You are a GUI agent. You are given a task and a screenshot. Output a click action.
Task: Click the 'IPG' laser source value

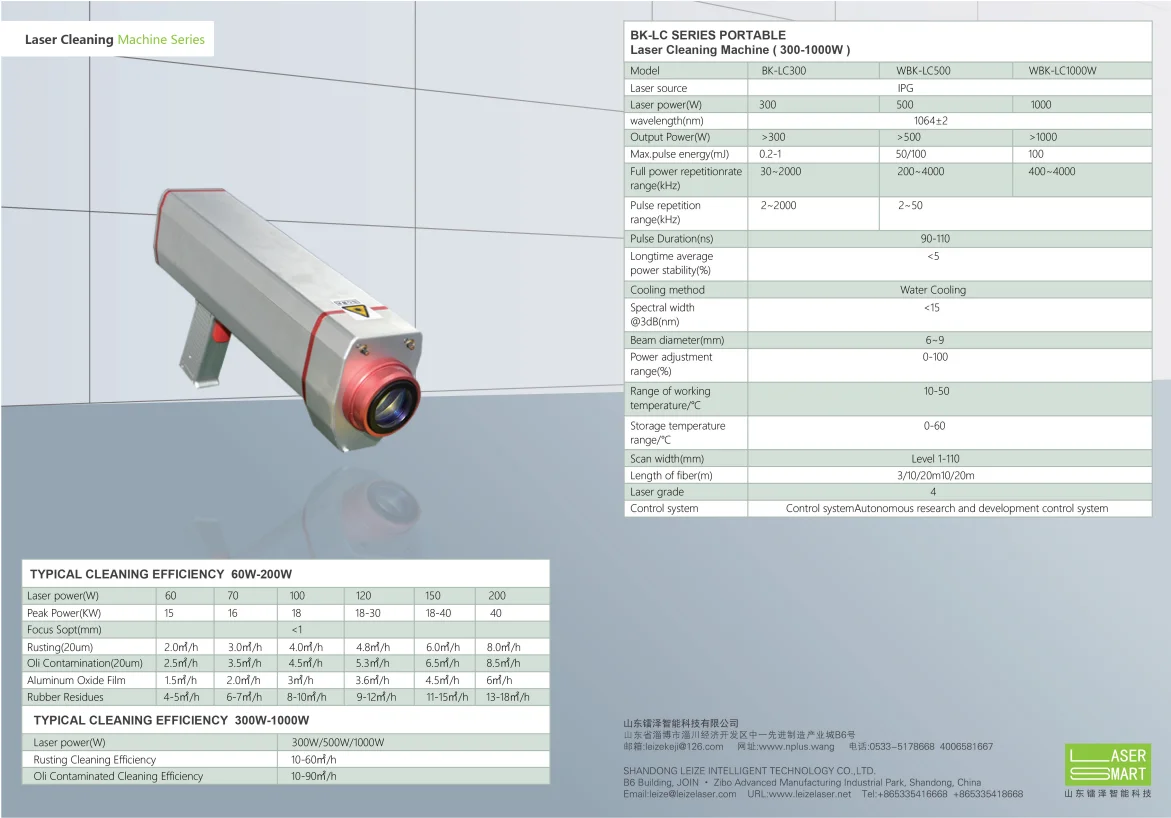click(905, 88)
